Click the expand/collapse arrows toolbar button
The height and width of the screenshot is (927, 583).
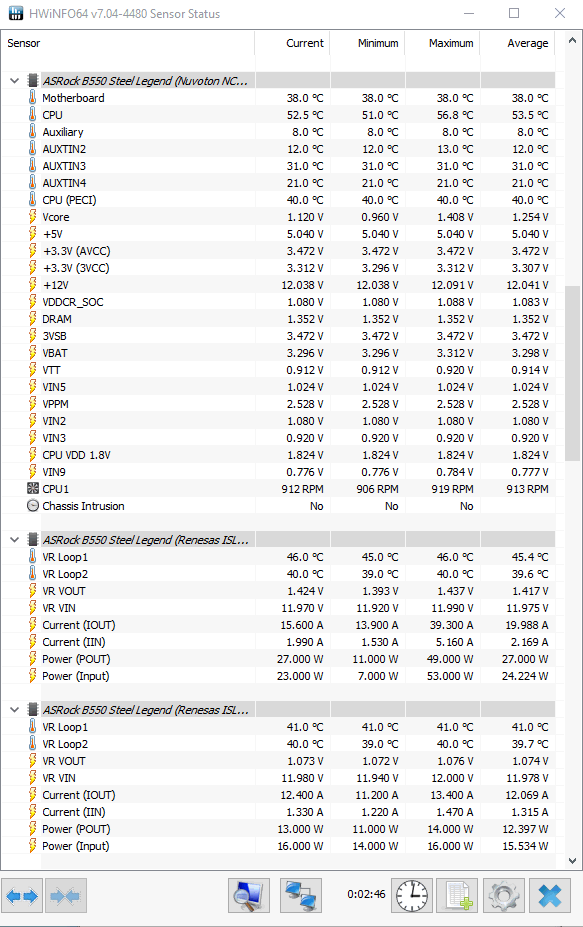click(x=22, y=895)
